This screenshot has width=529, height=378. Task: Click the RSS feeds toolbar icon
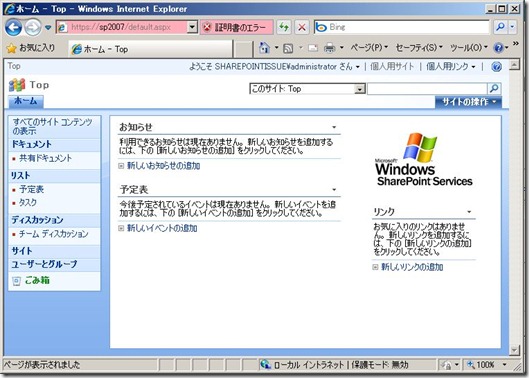click(288, 49)
